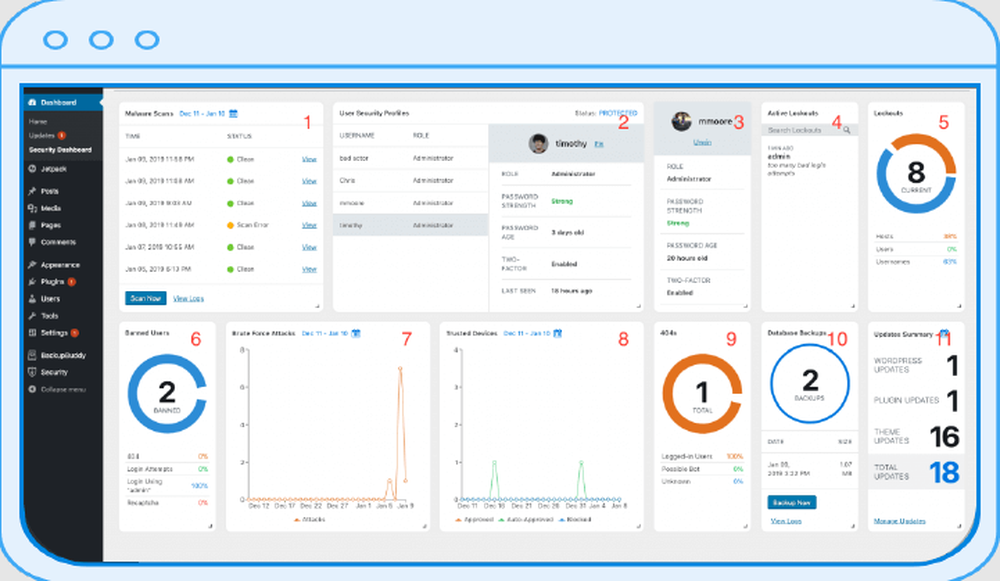Click the link beside timothy's name
The image size is (1000, 581).
click(599, 144)
